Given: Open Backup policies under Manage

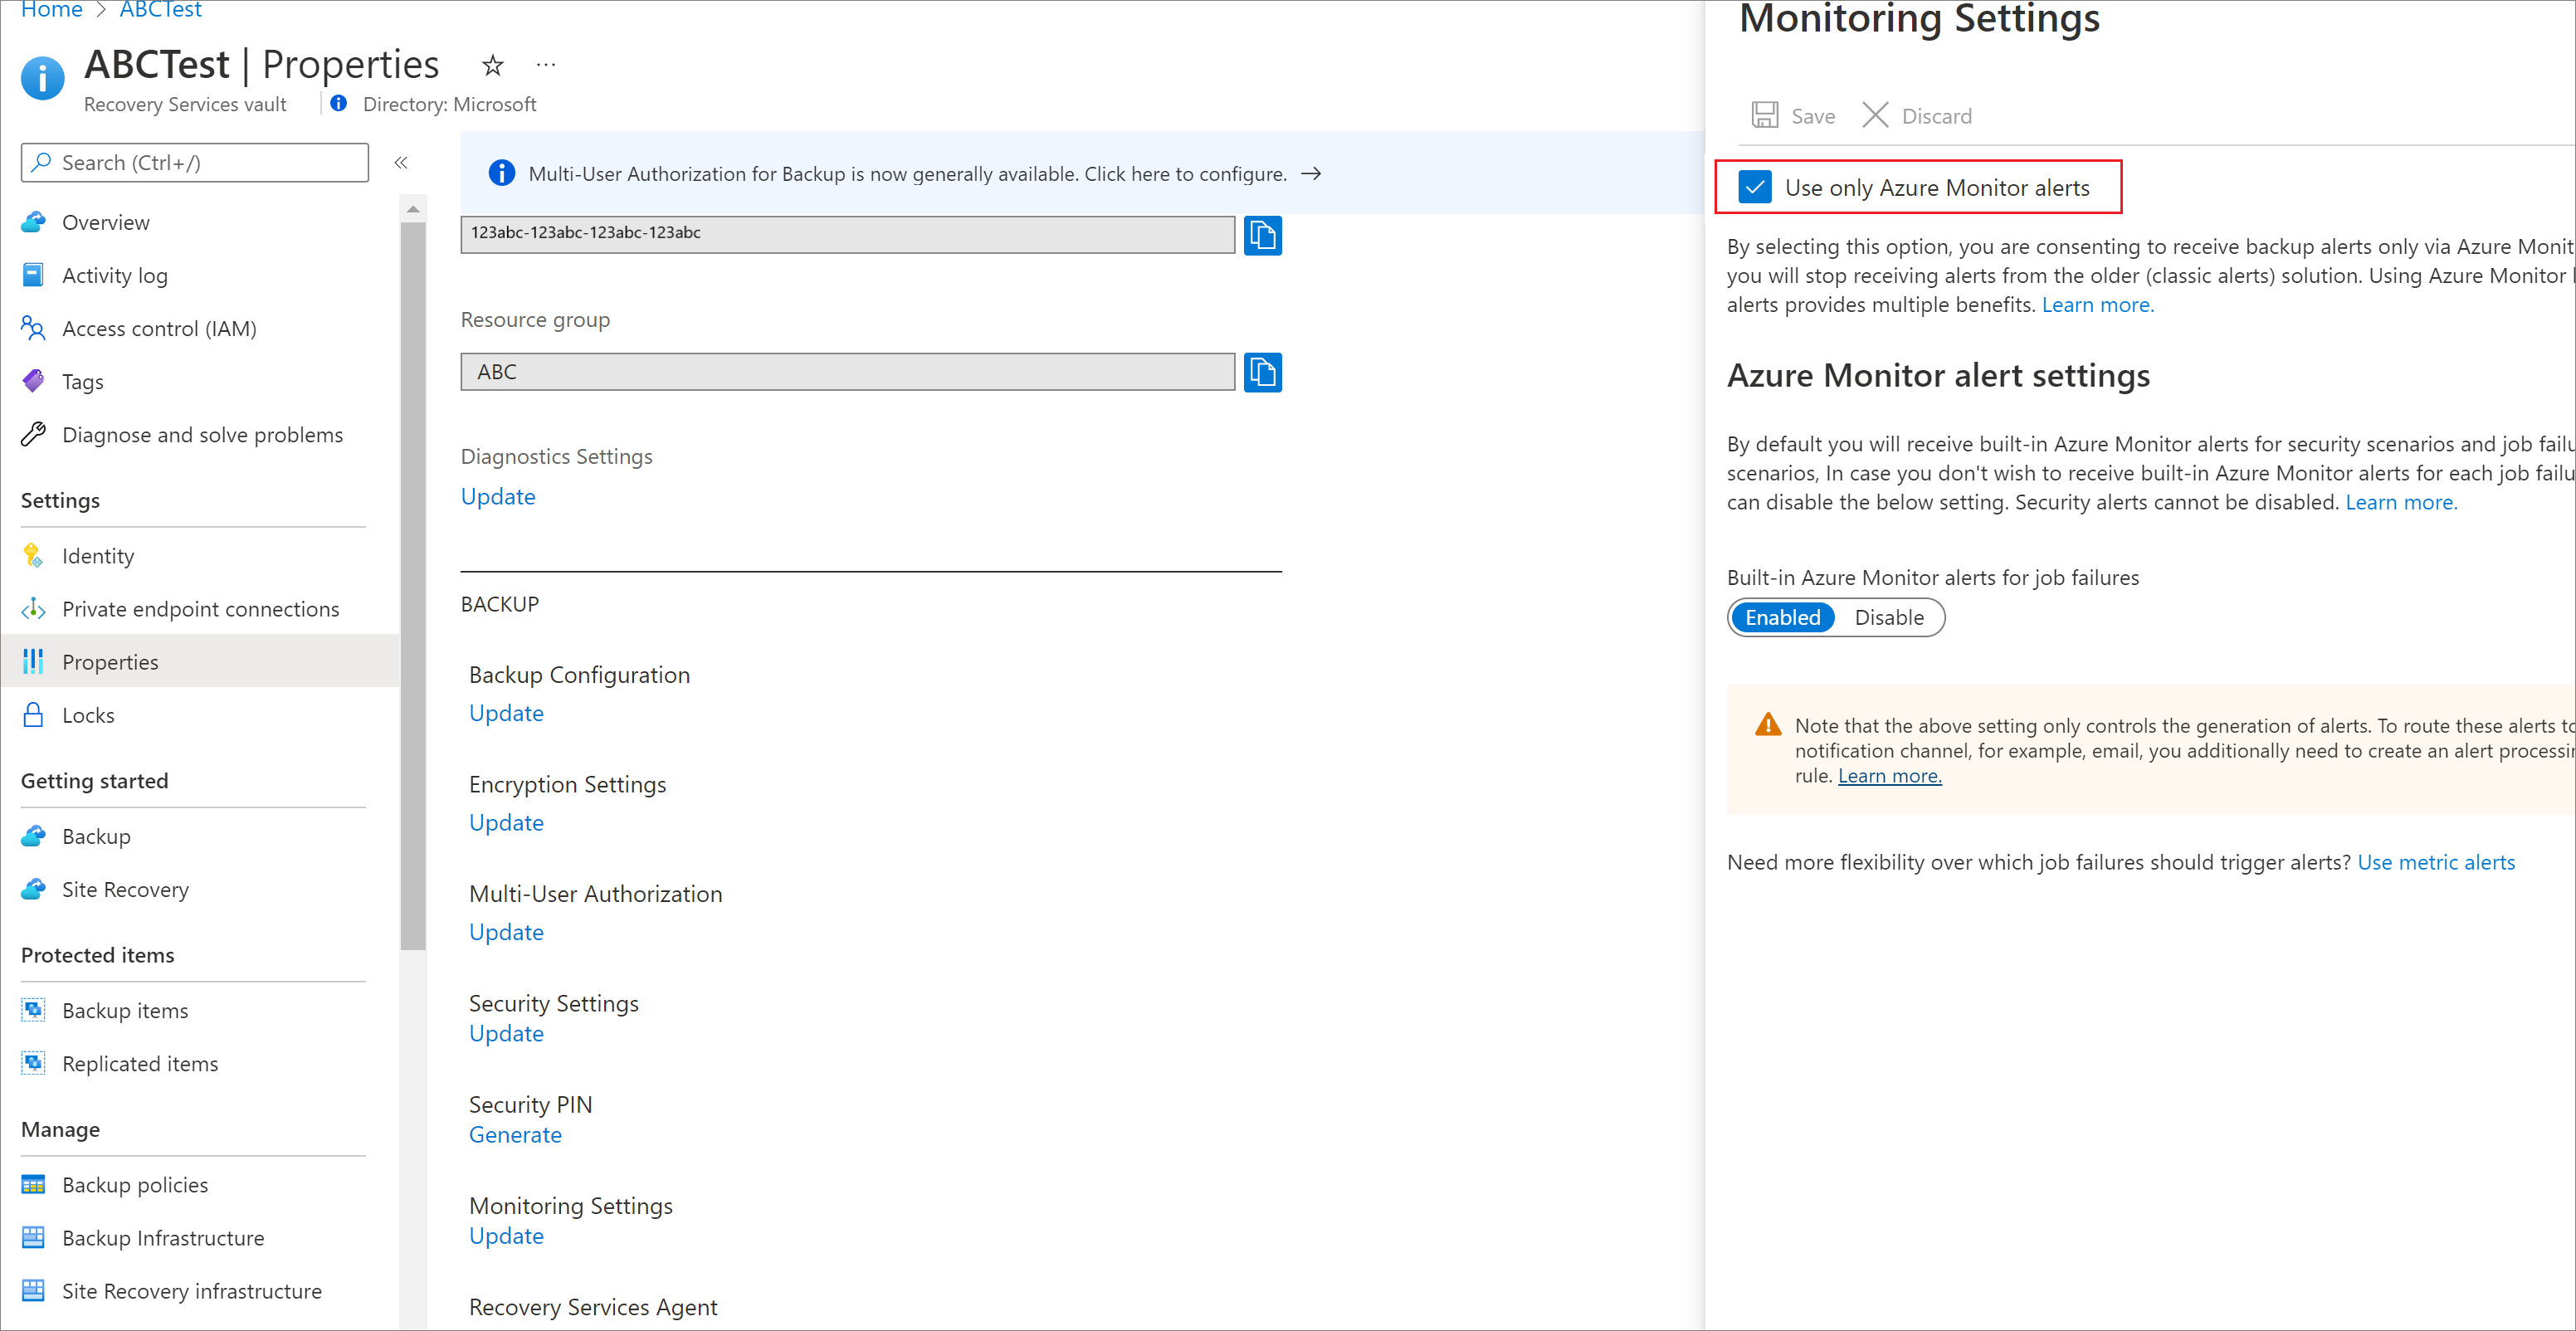Looking at the screenshot, I should click(x=134, y=1182).
